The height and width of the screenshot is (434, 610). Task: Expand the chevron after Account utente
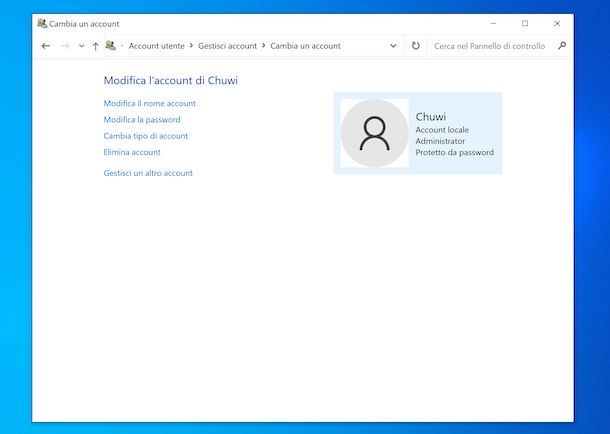point(191,46)
